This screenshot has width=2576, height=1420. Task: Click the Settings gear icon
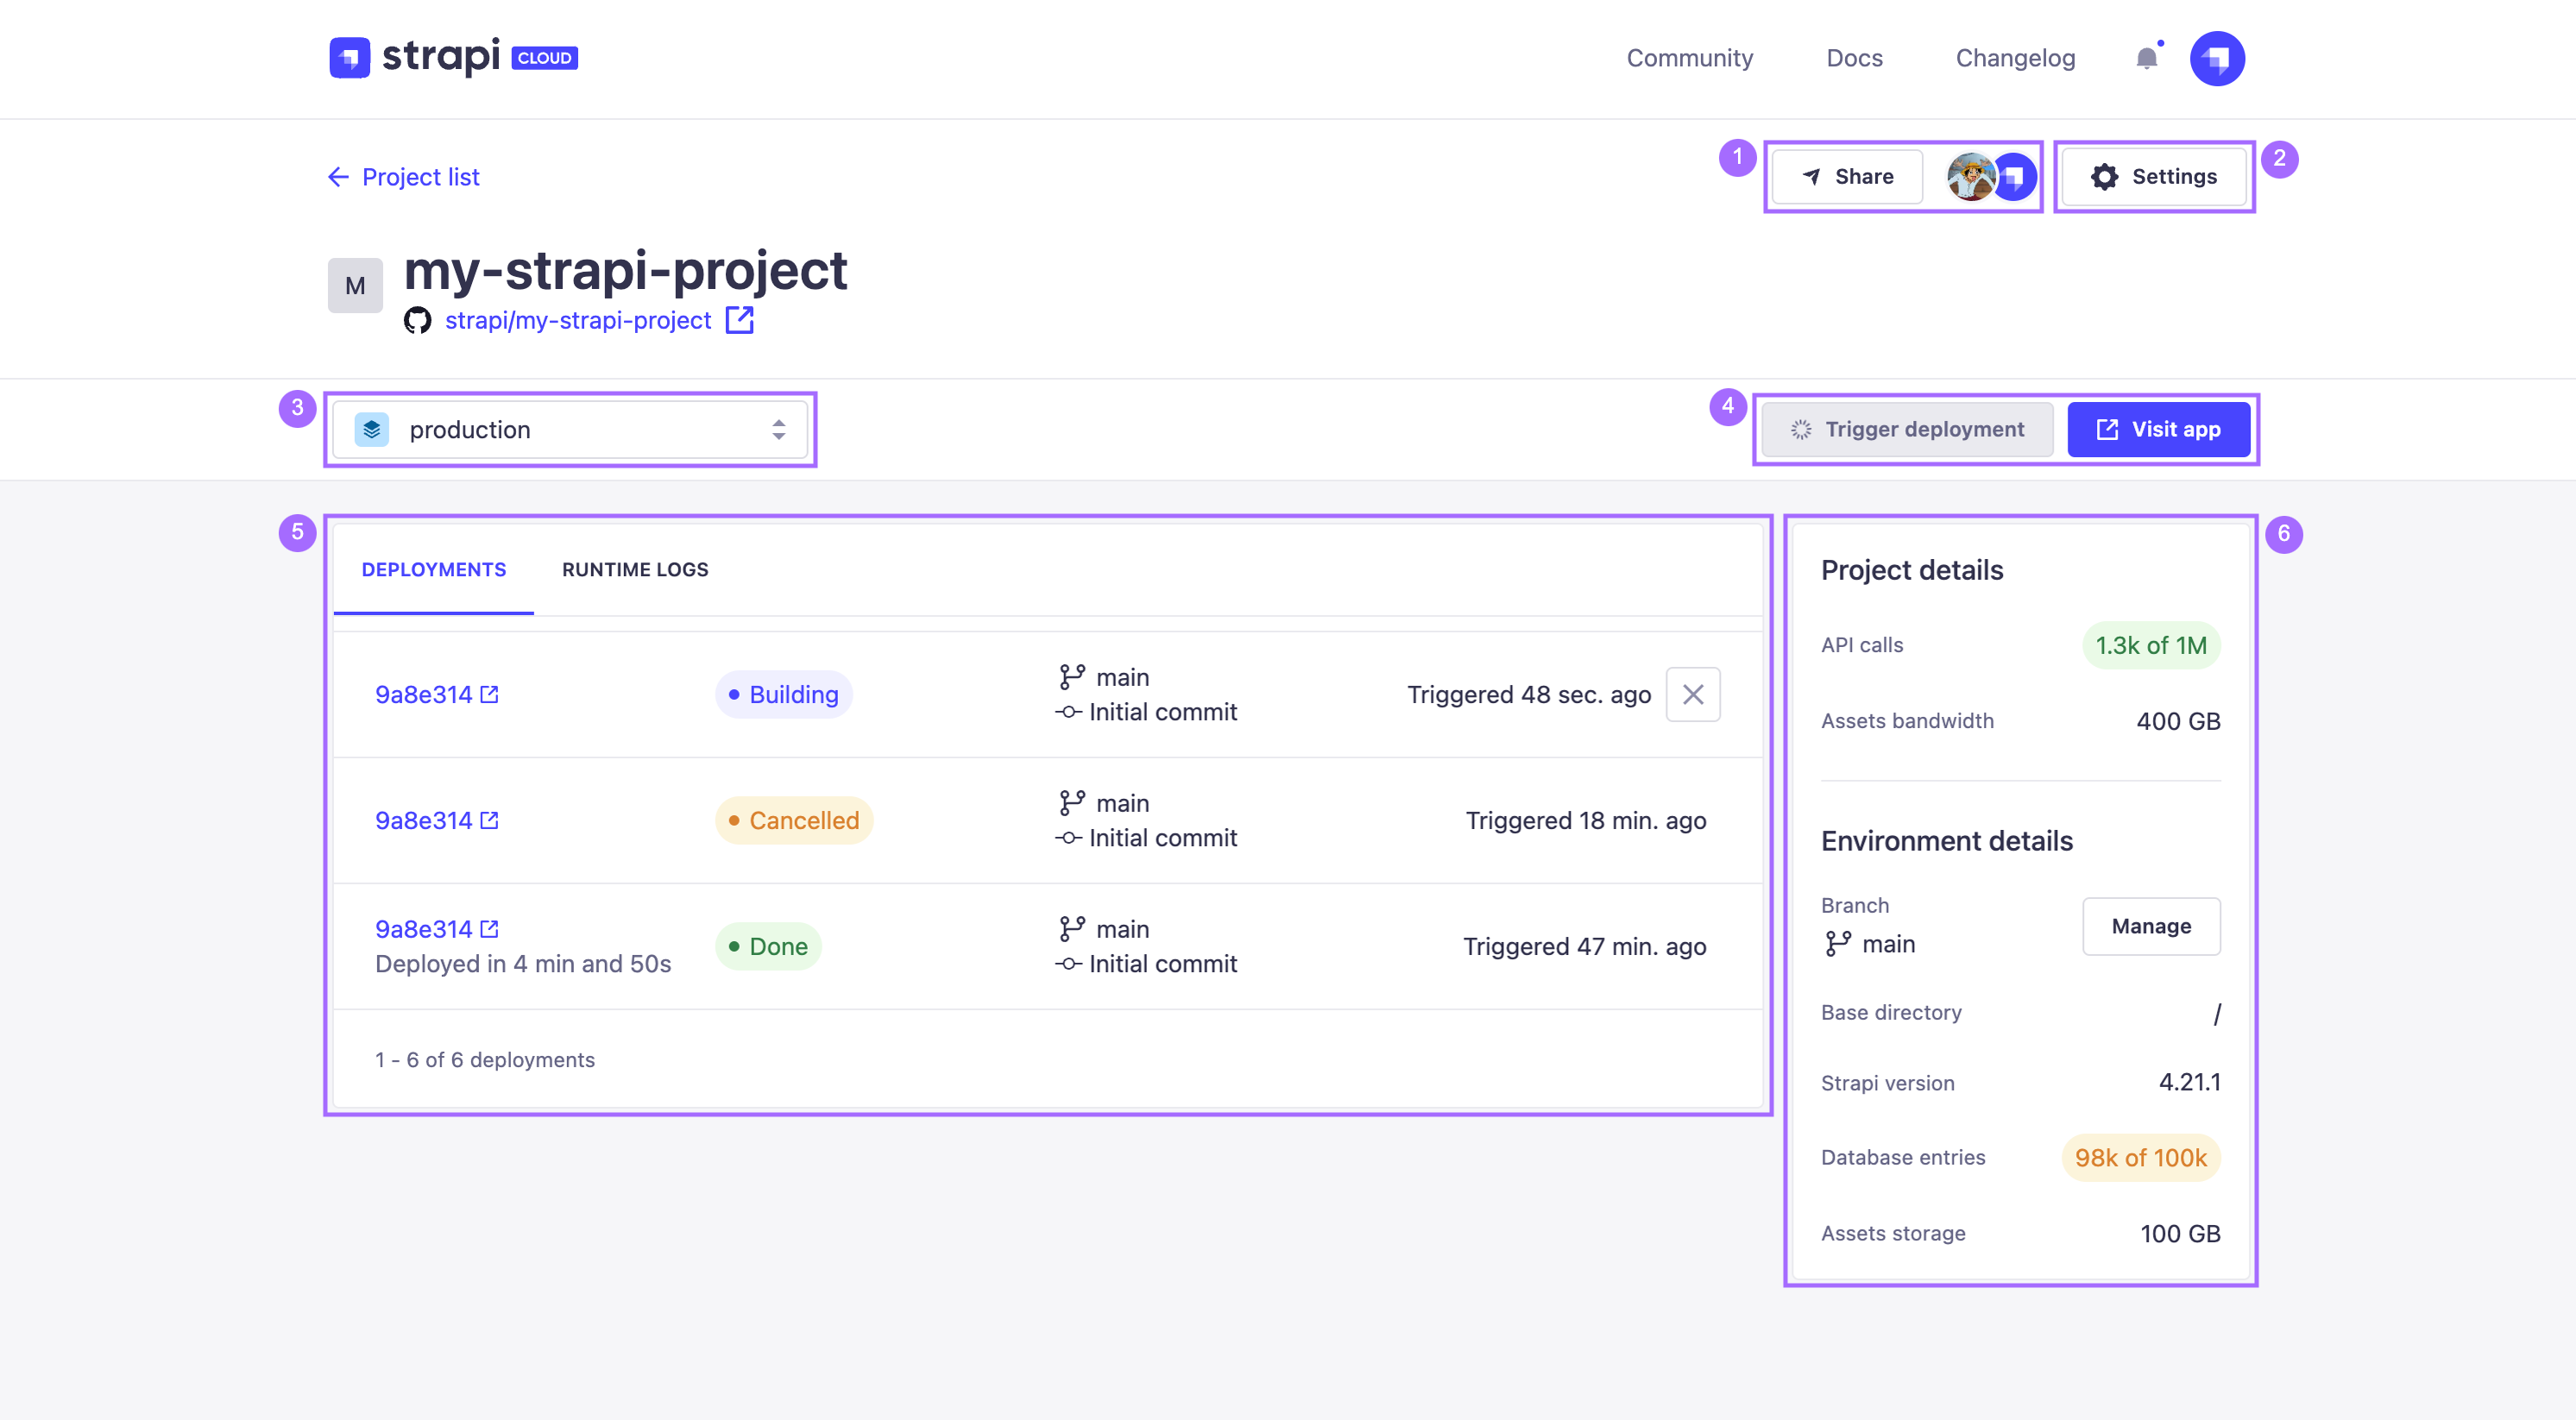pyautogui.click(x=2104, y=176)
